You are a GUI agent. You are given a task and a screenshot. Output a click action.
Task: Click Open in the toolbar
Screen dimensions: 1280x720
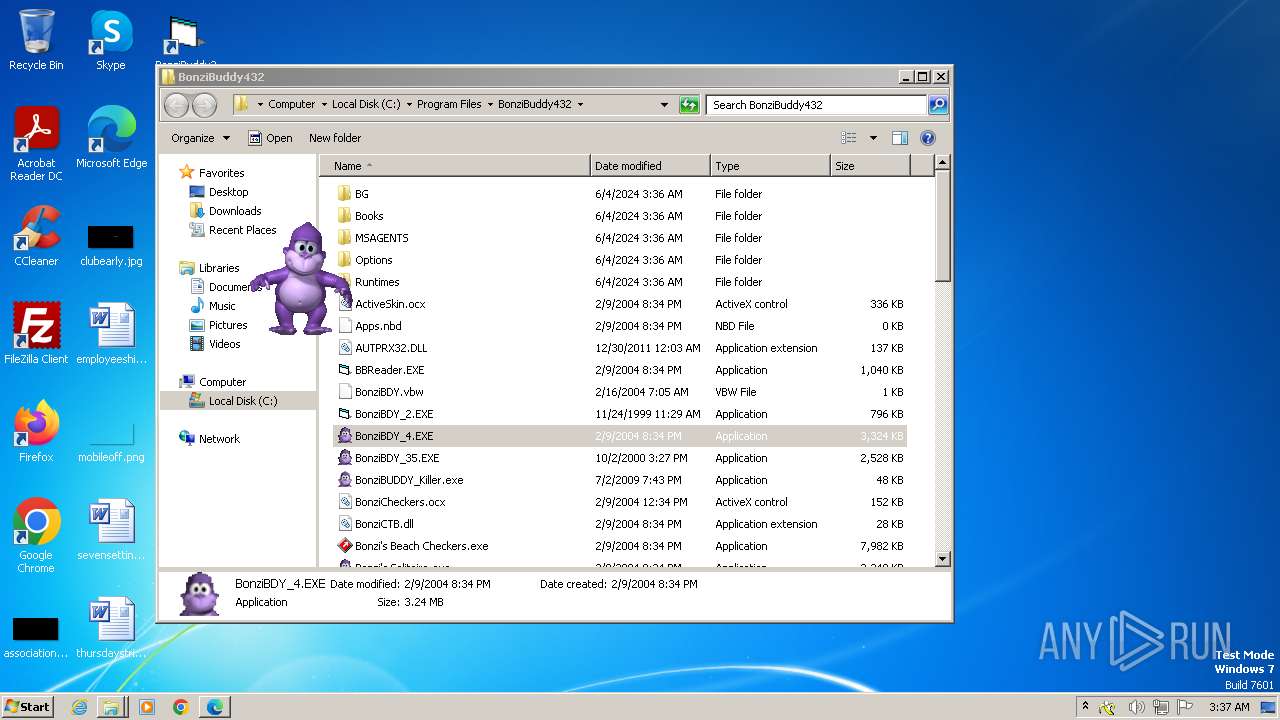click(270, 138)
